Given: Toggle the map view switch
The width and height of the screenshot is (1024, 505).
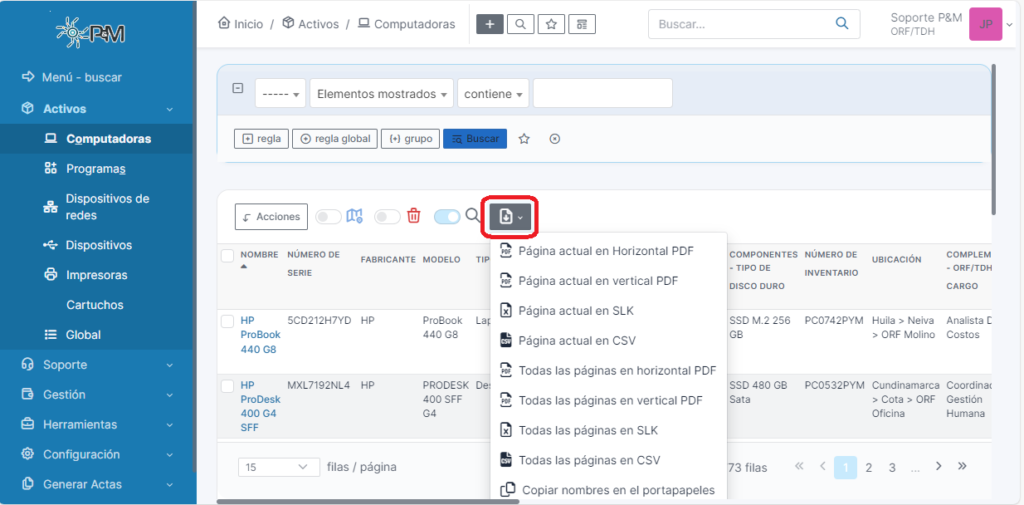Looking at the screenshot, I should [x=328, y=216].
